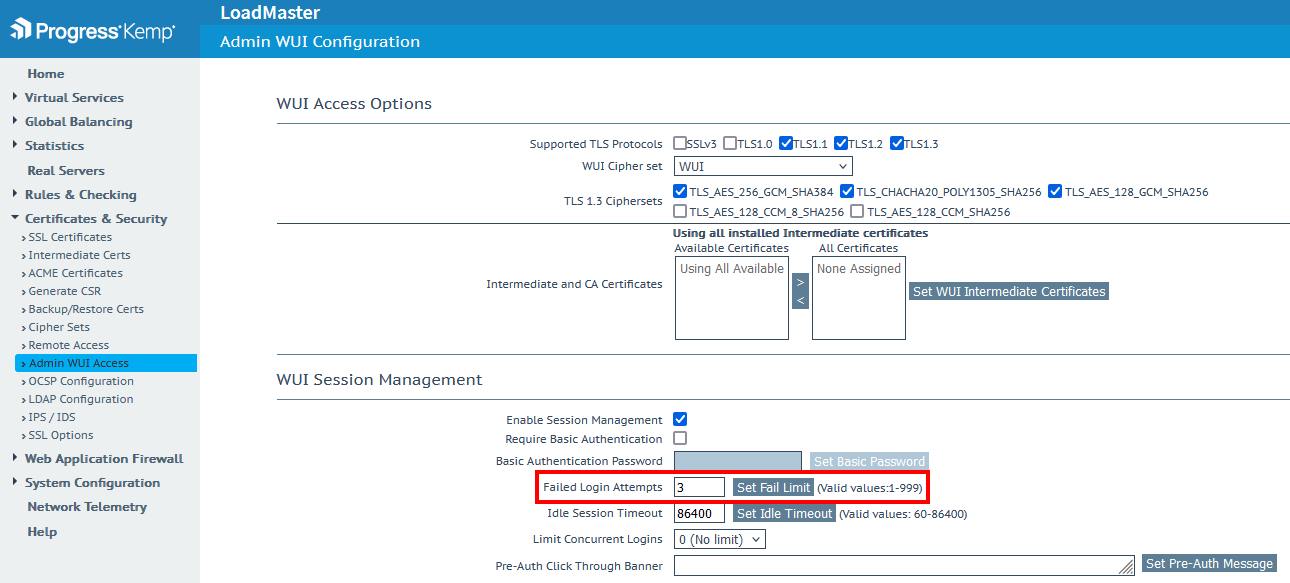The width and height of the screenshot is (1290, 583).
Task: Click Set Pre-Auth Message button
Action: [1210, 563]
